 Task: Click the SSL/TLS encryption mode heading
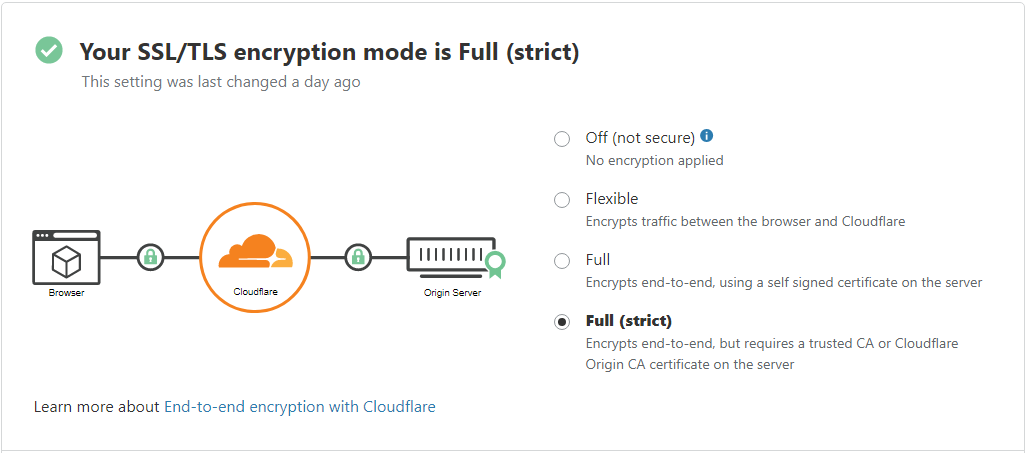329,52
